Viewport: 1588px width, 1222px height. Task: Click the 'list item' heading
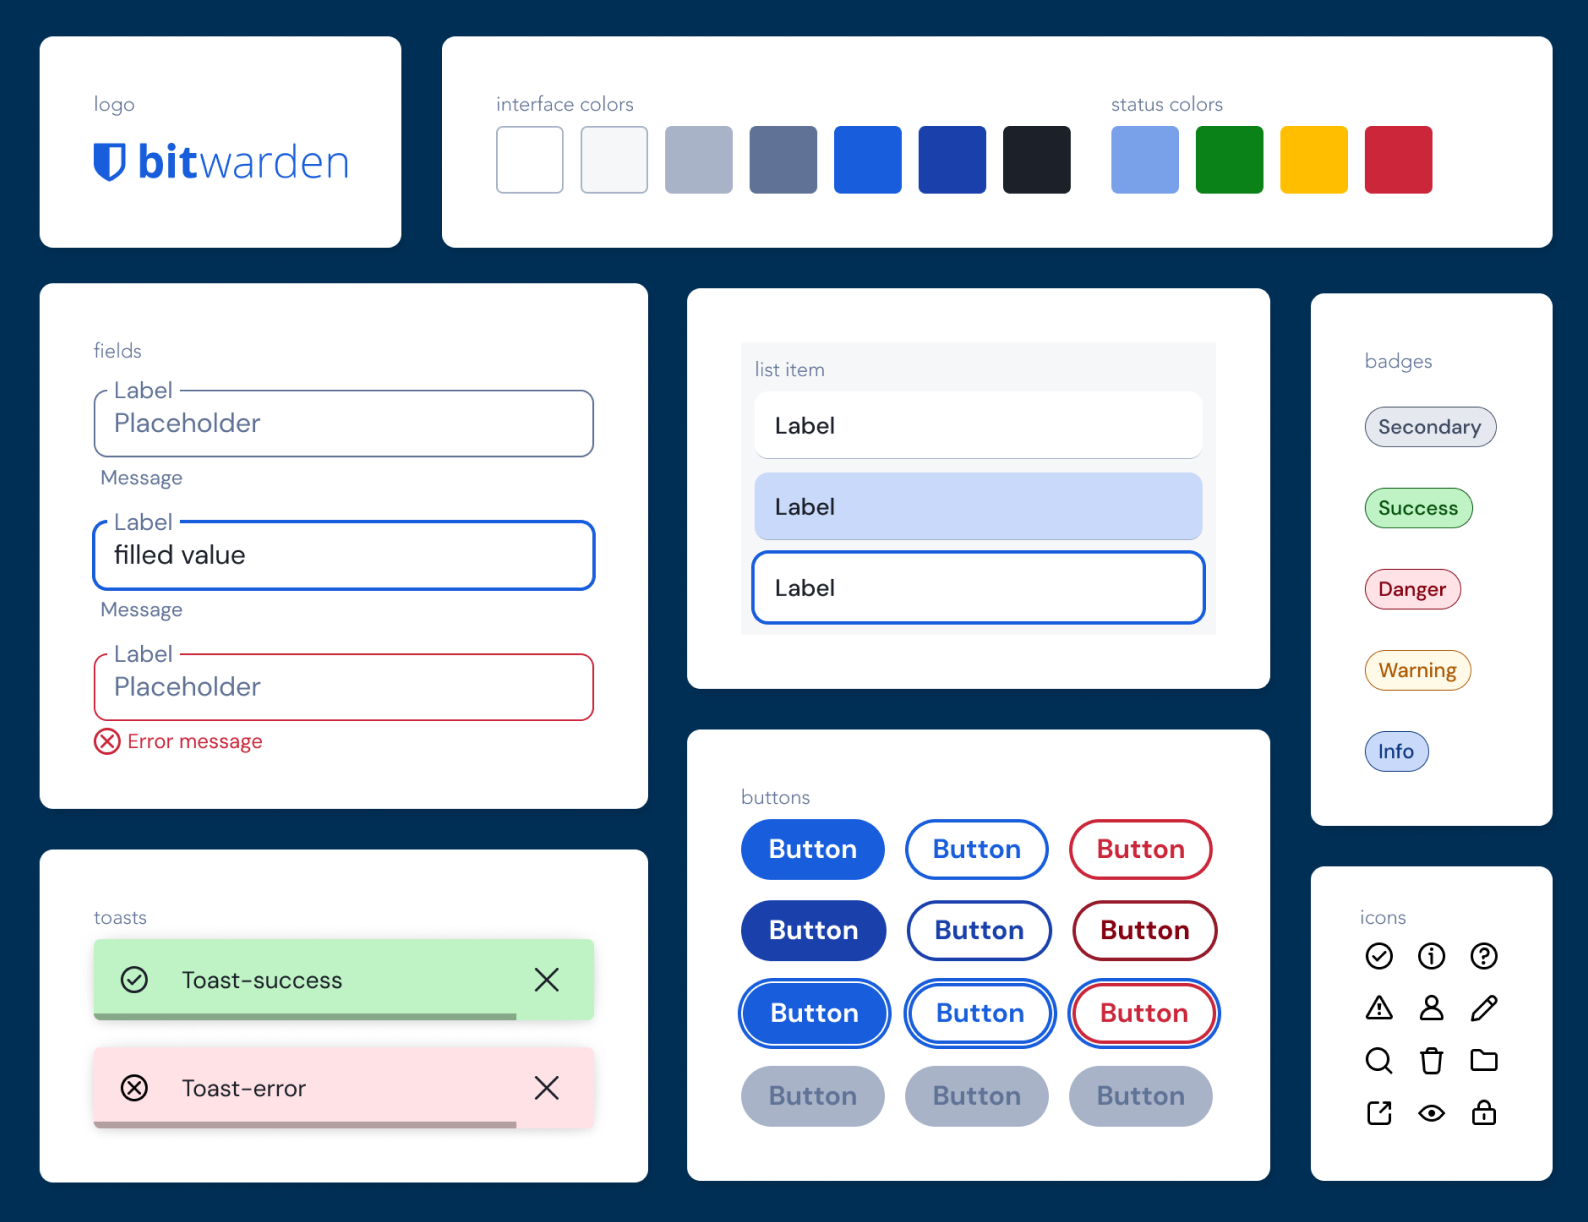click(790, 369)
